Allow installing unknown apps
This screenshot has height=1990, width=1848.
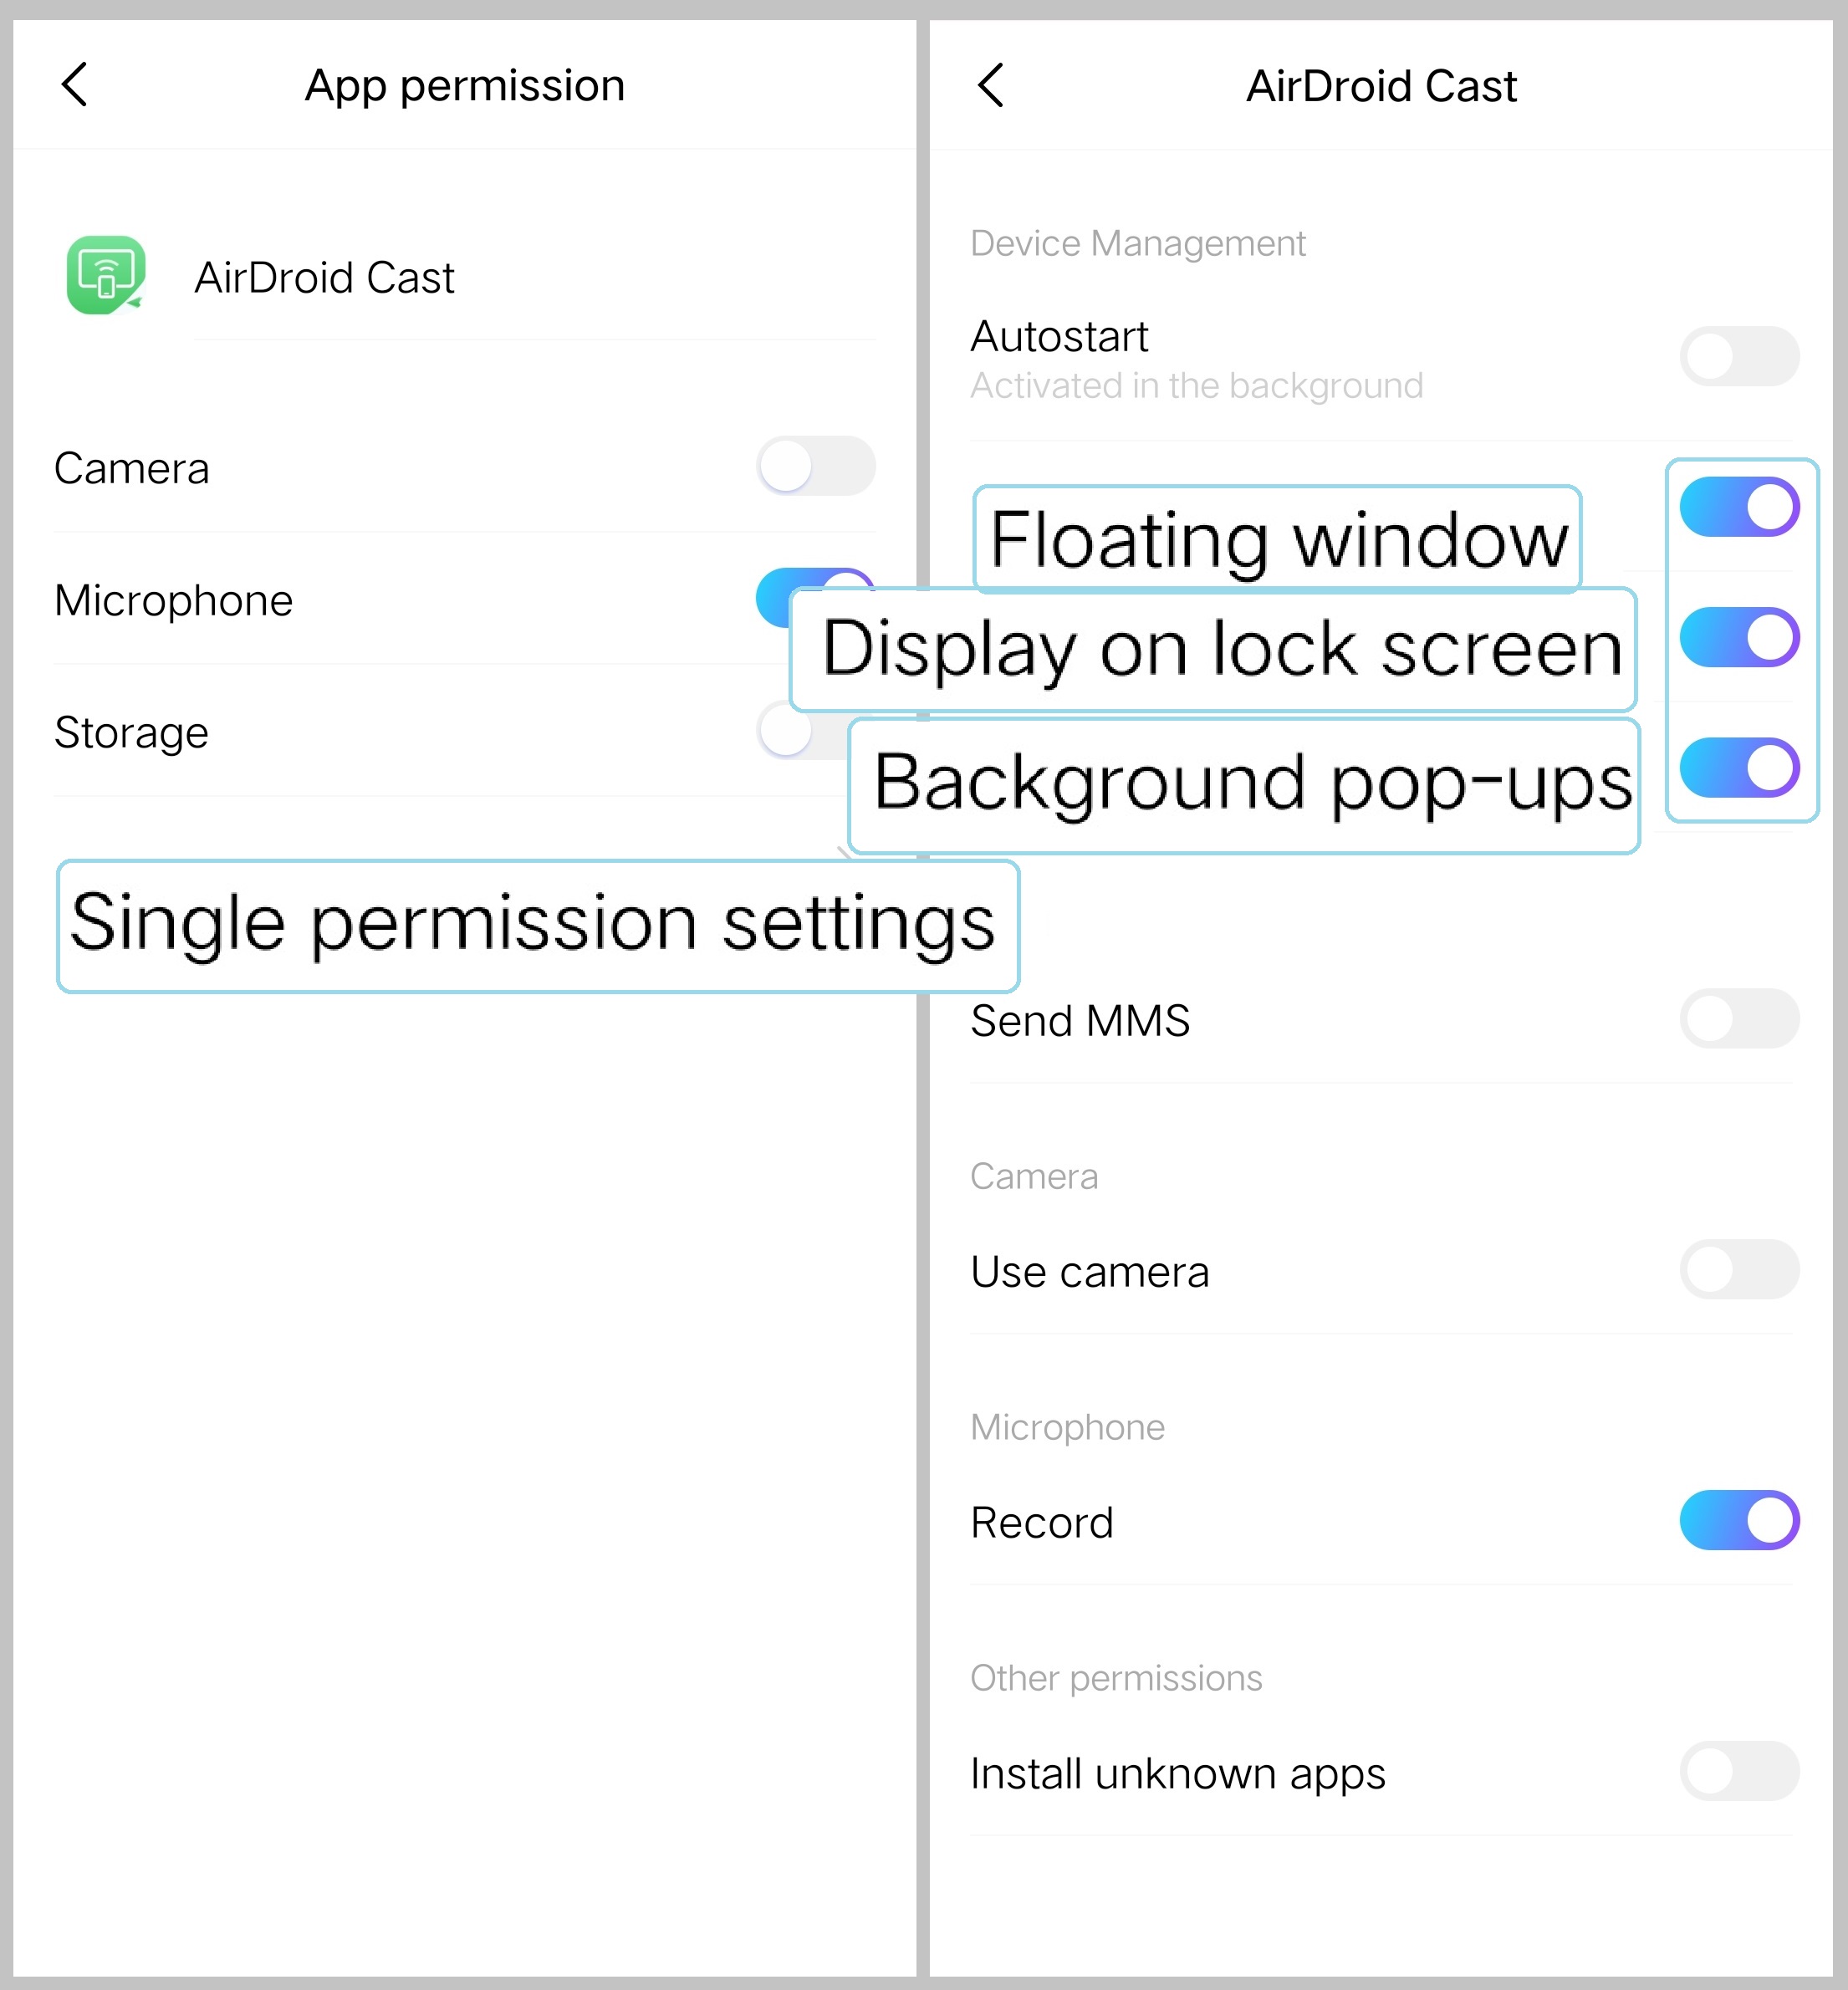tap(1740, 1772)
